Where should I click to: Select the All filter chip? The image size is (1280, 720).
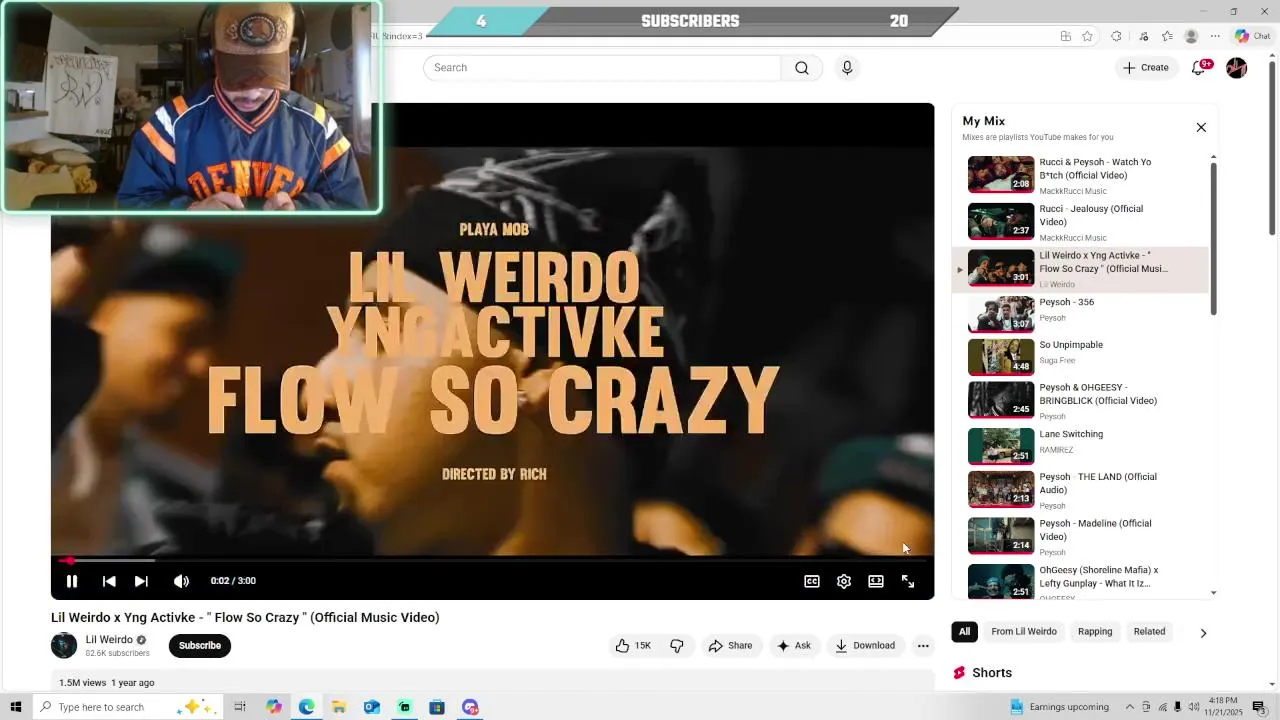pos(964,632)
